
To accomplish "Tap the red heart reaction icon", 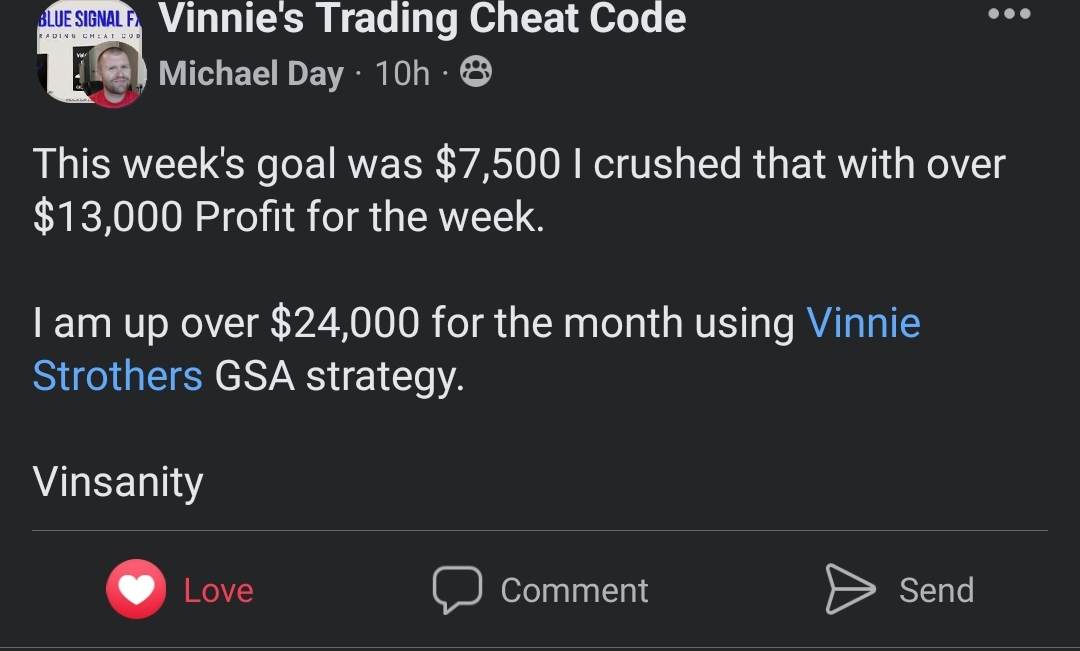I will coord(136,589).
